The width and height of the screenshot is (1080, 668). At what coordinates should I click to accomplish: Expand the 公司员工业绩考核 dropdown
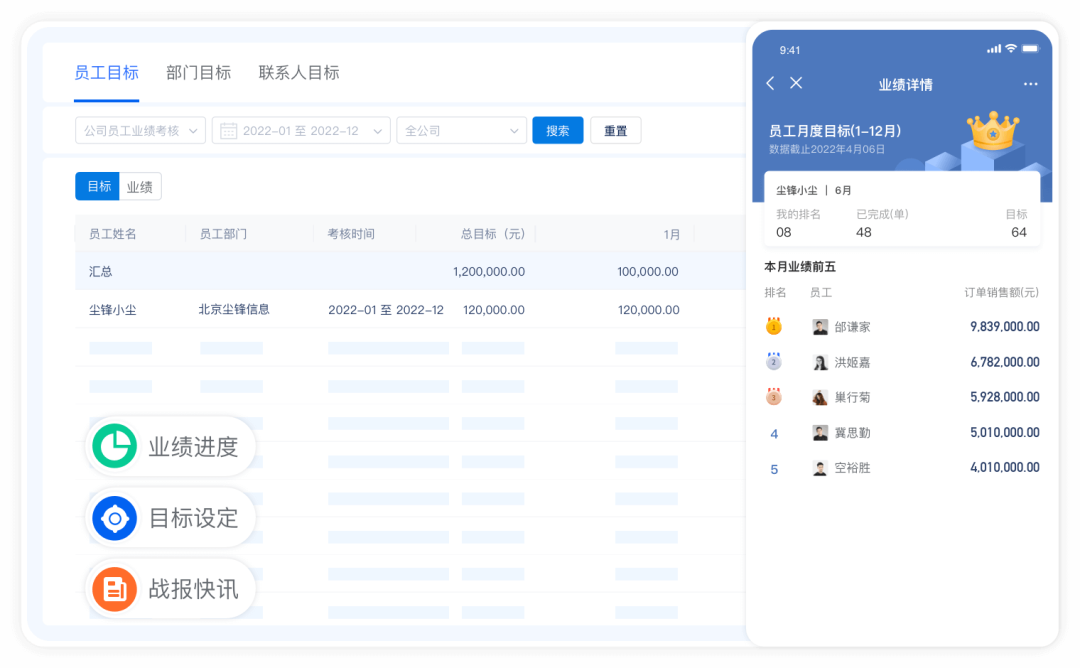click(x=141, y=131)
